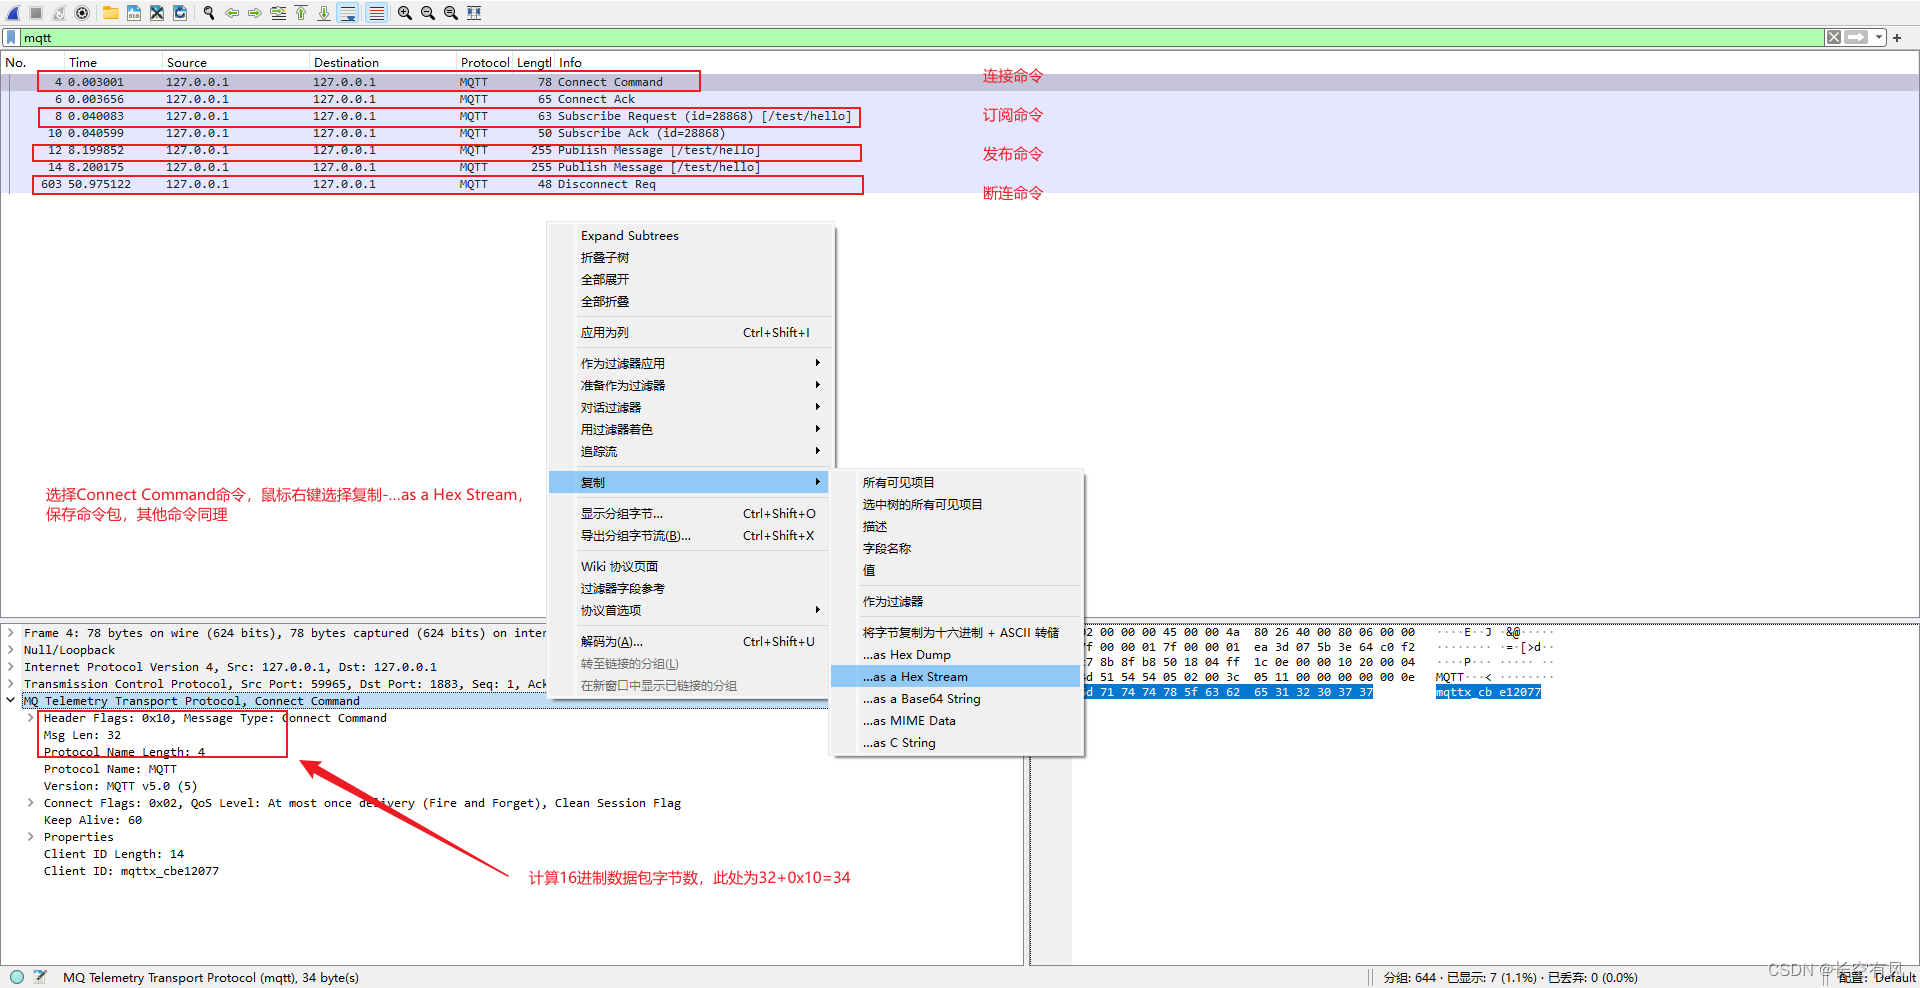Image resolution: width=1920 pixels, height=988 pixels.
Task: Sort packets by Time column
Action: (x=112, y=62)
